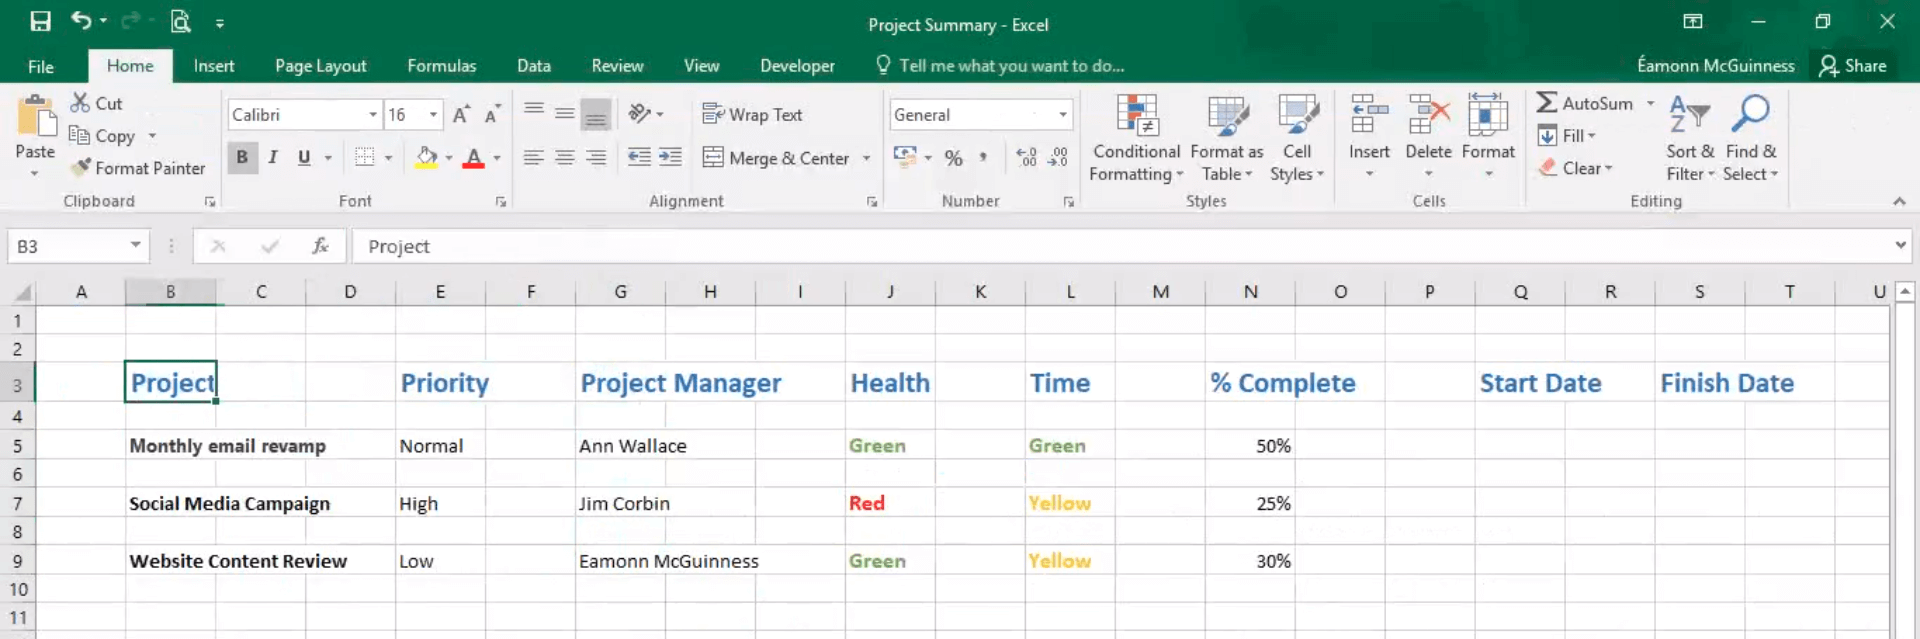Apply the red Font Color
1920x639 pixels.
(474, 157)
